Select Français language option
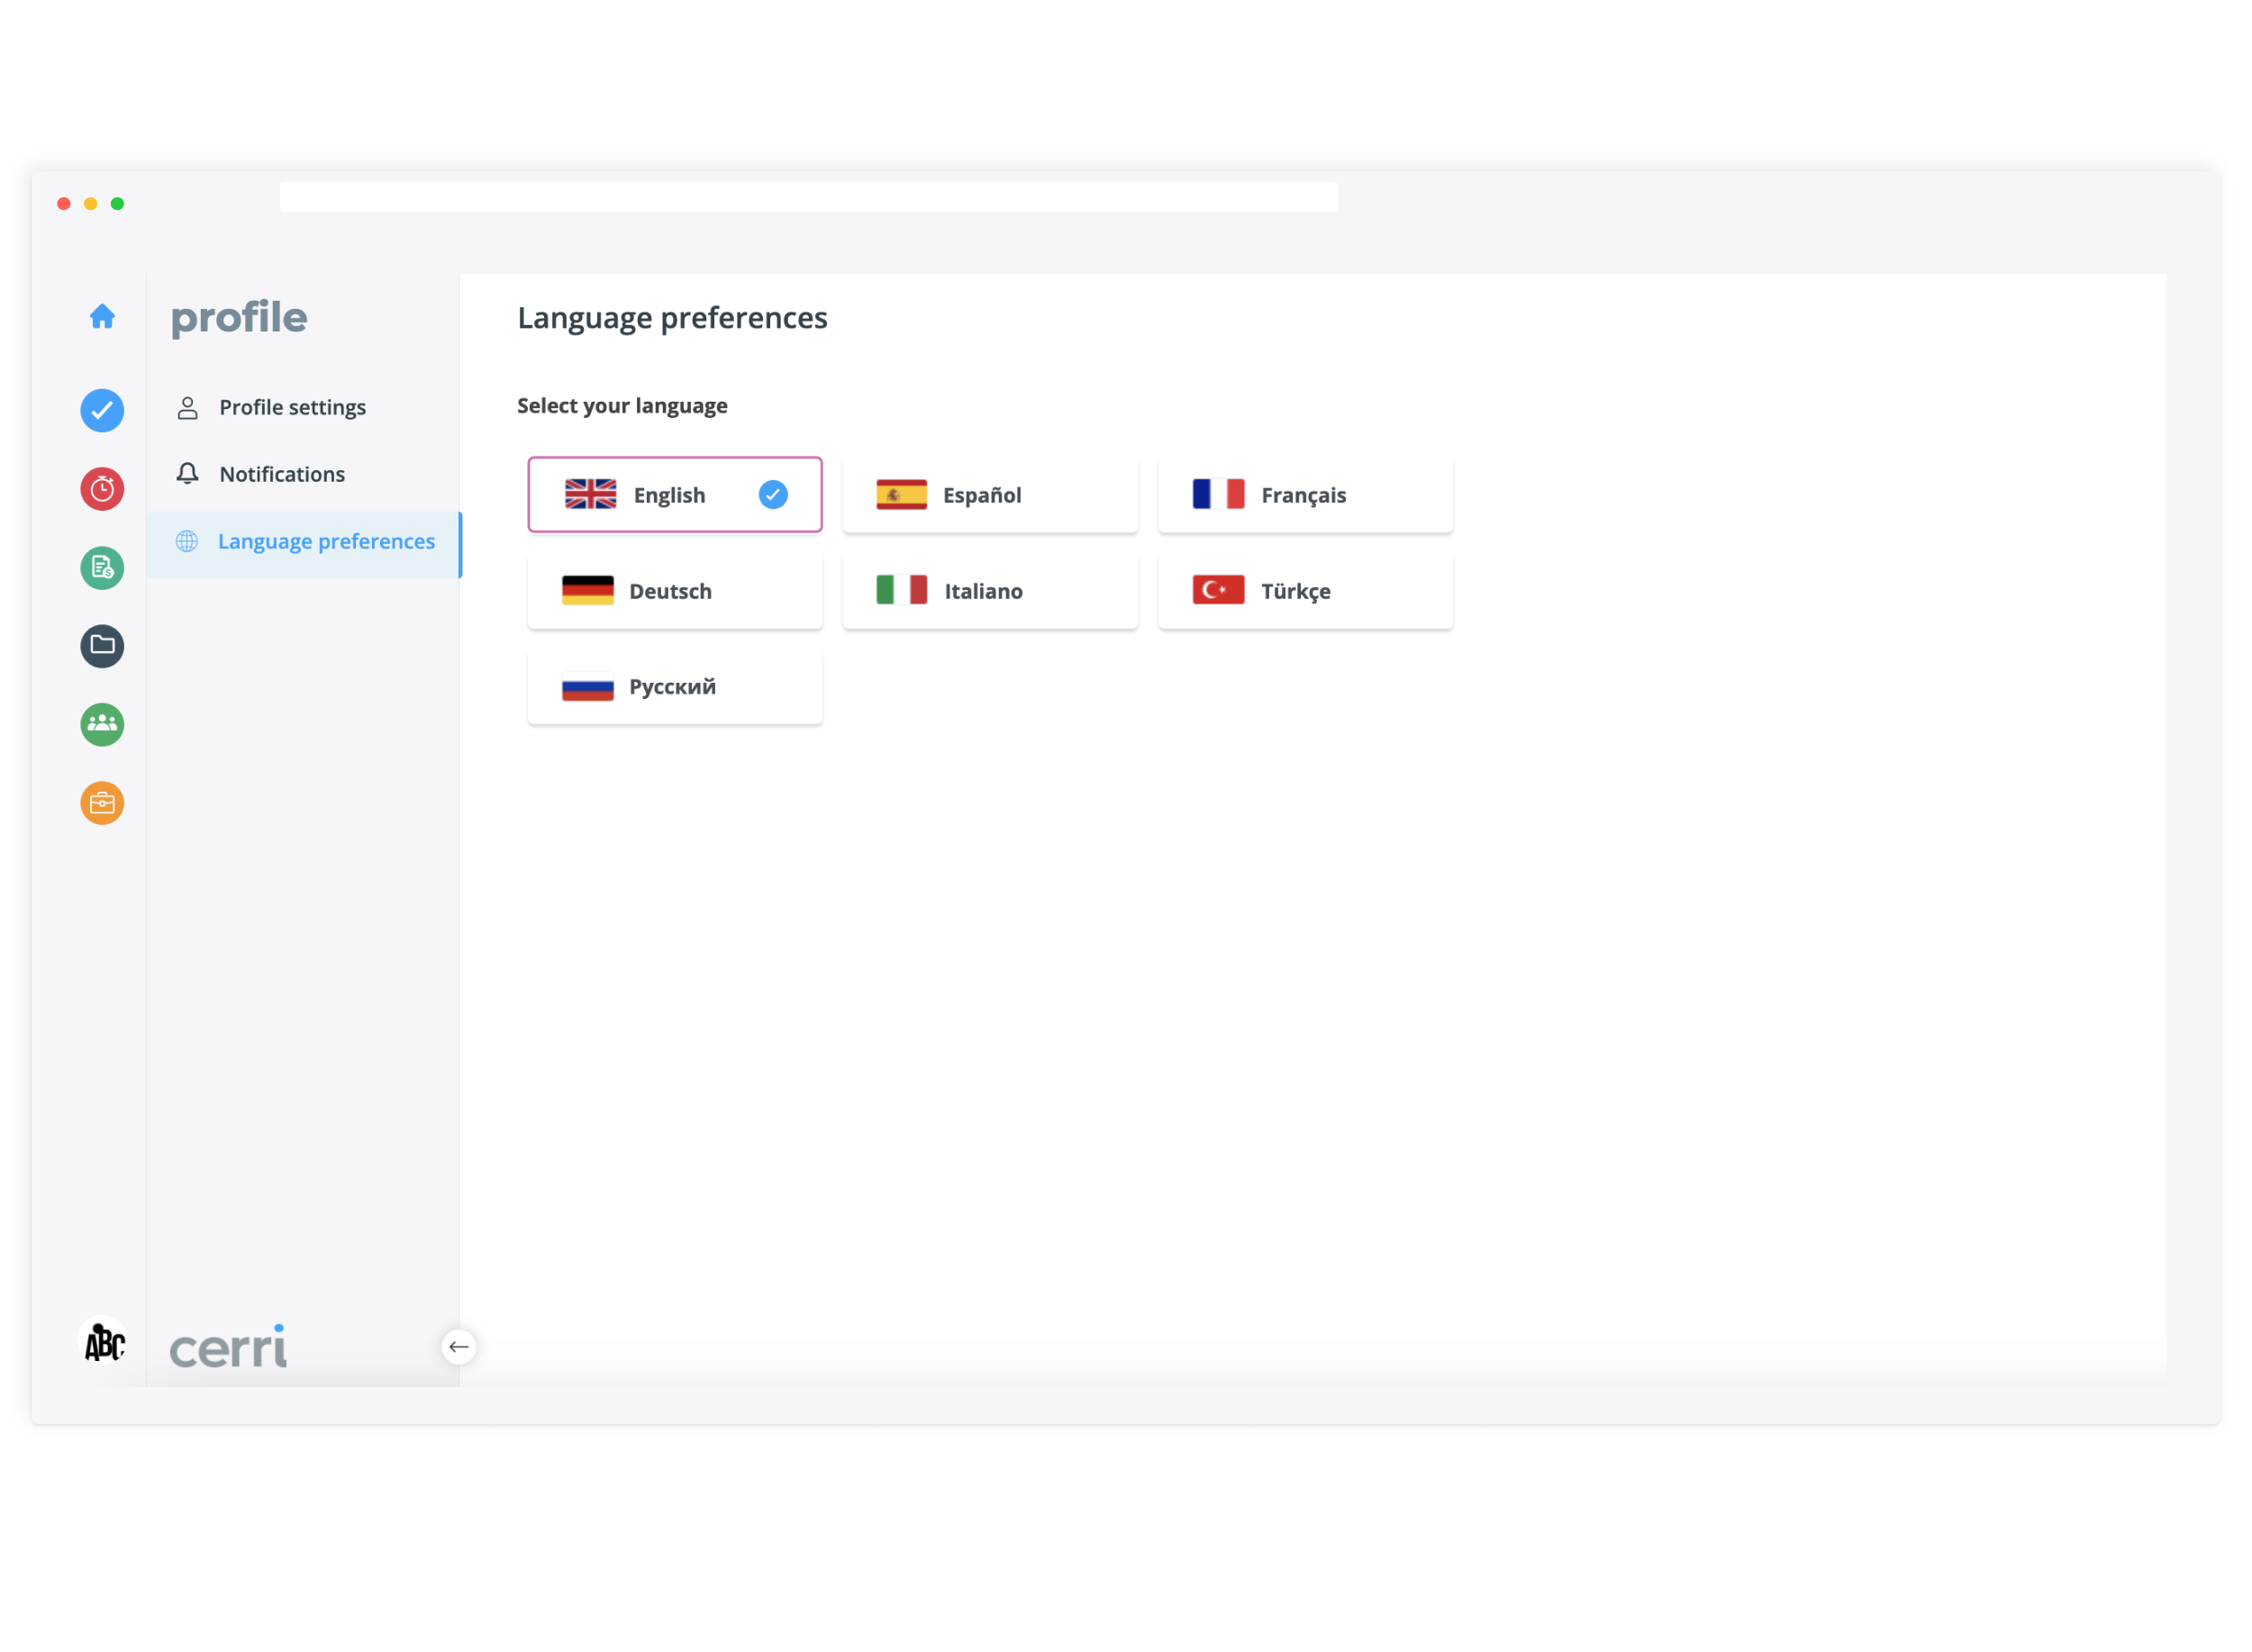This screenshot has height=1652, width=2252. [1305, 495]
